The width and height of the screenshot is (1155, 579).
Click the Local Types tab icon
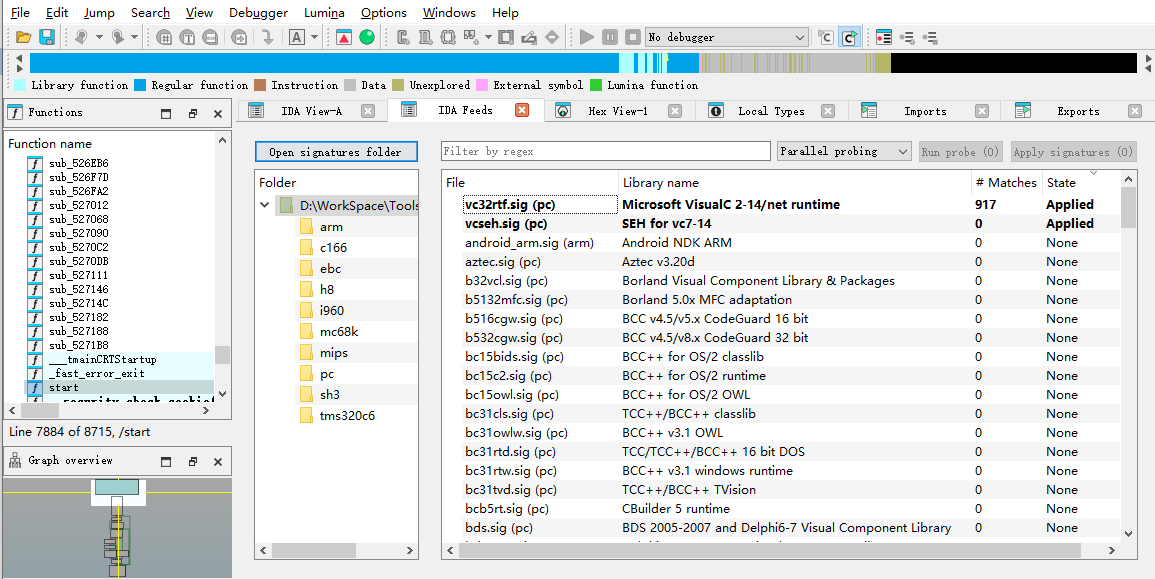[716, 111]
